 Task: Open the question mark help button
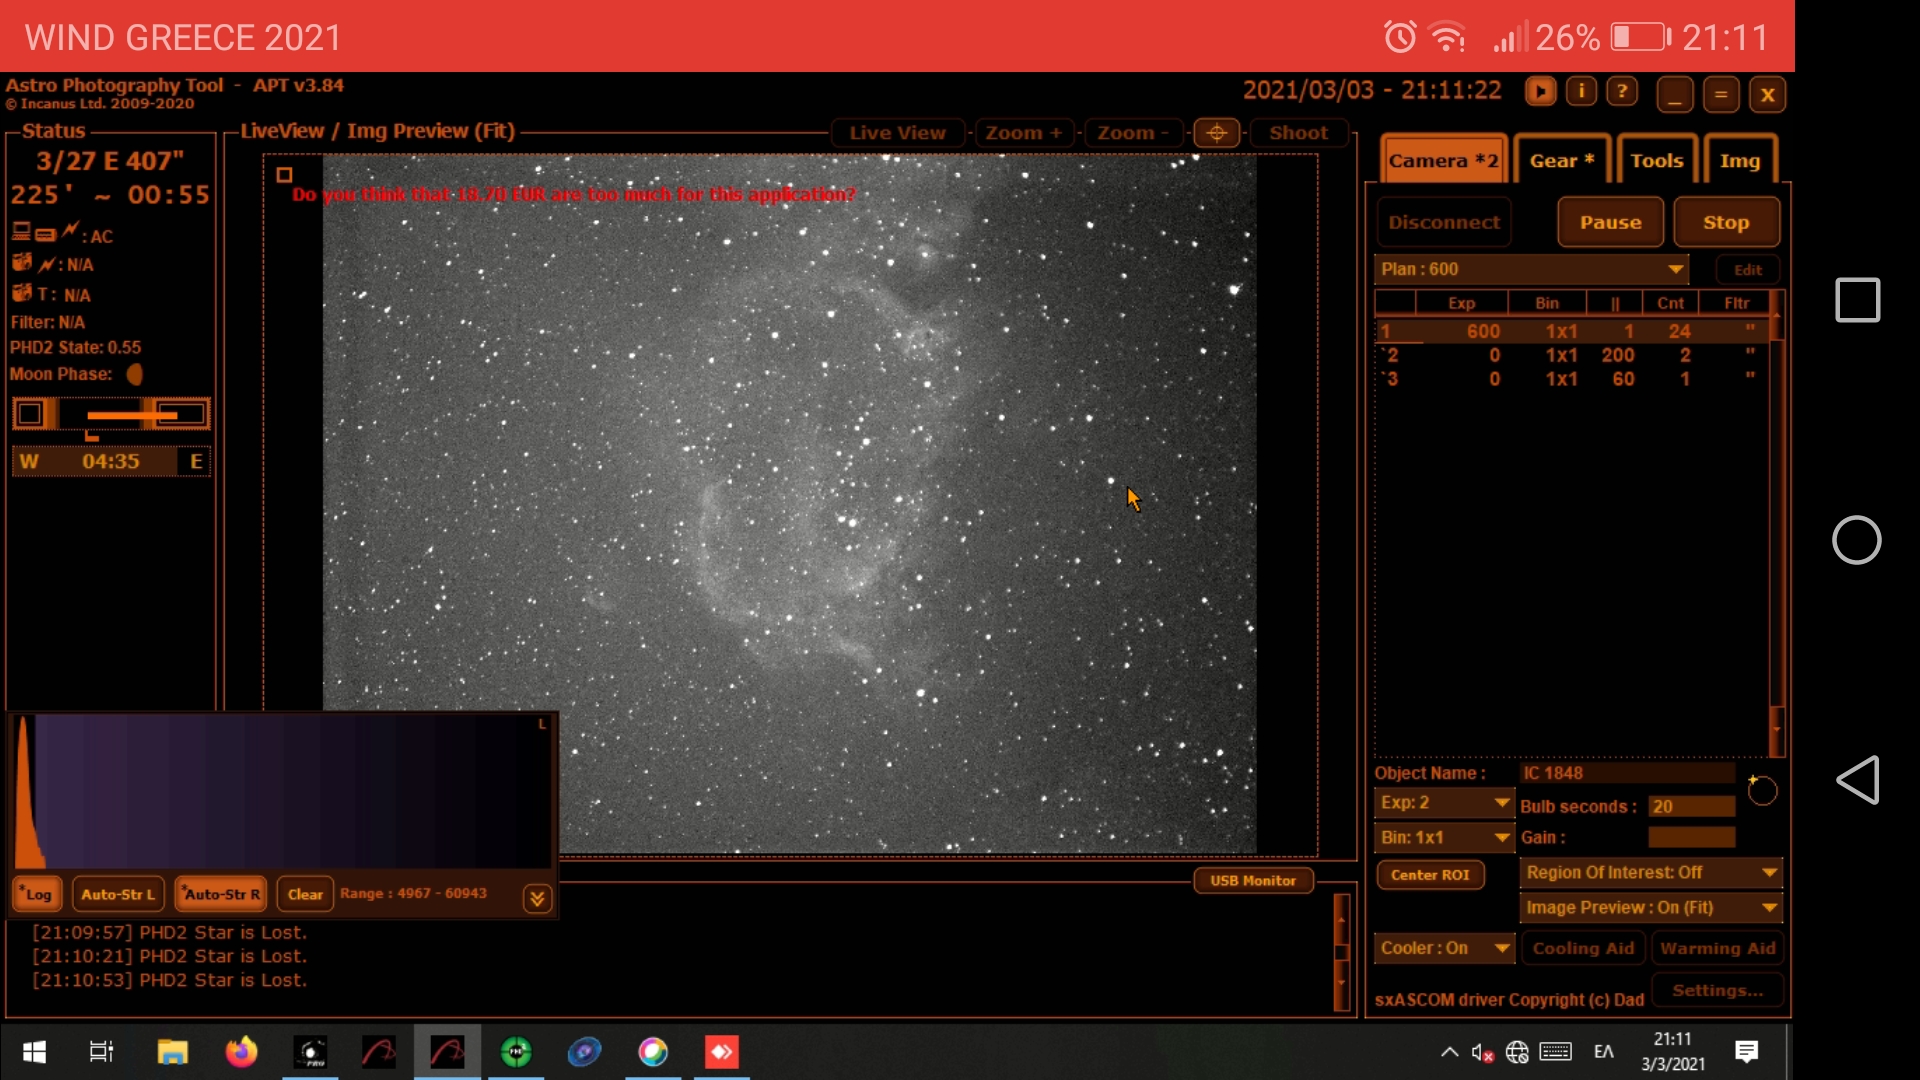point(1622,92)
